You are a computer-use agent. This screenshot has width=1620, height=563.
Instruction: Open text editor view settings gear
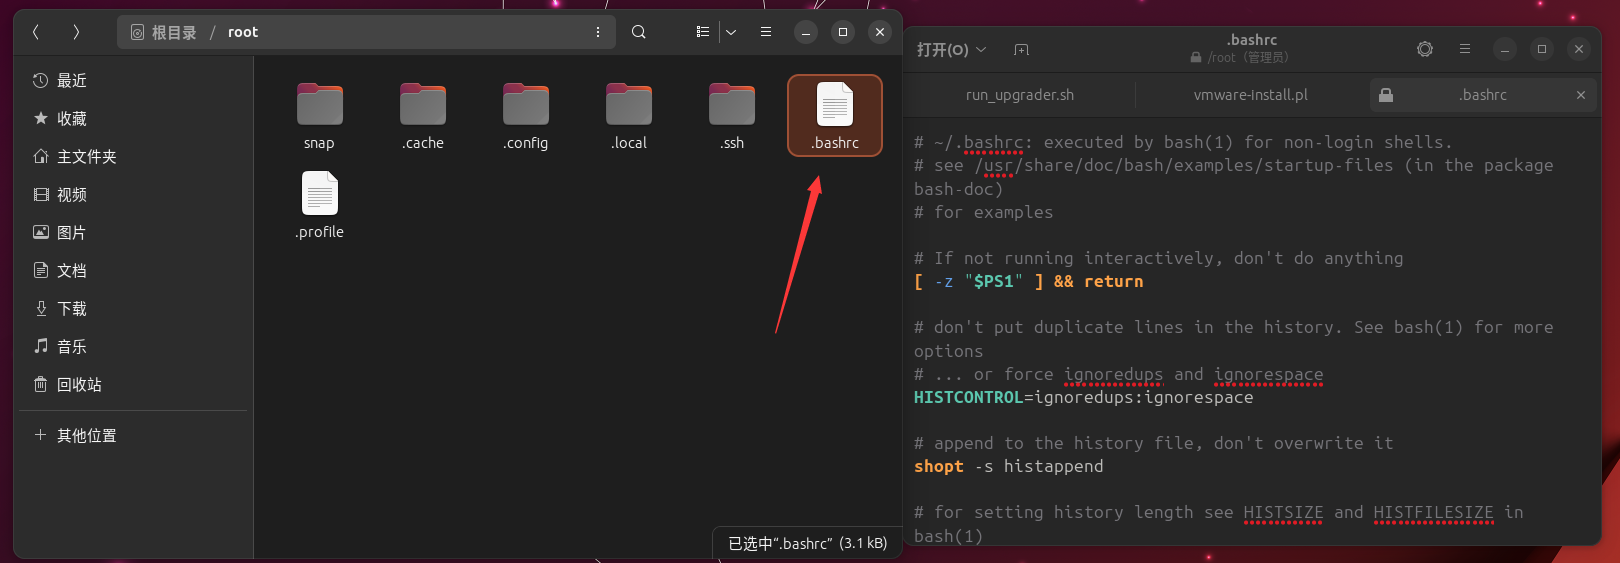tap(1425, 49)
